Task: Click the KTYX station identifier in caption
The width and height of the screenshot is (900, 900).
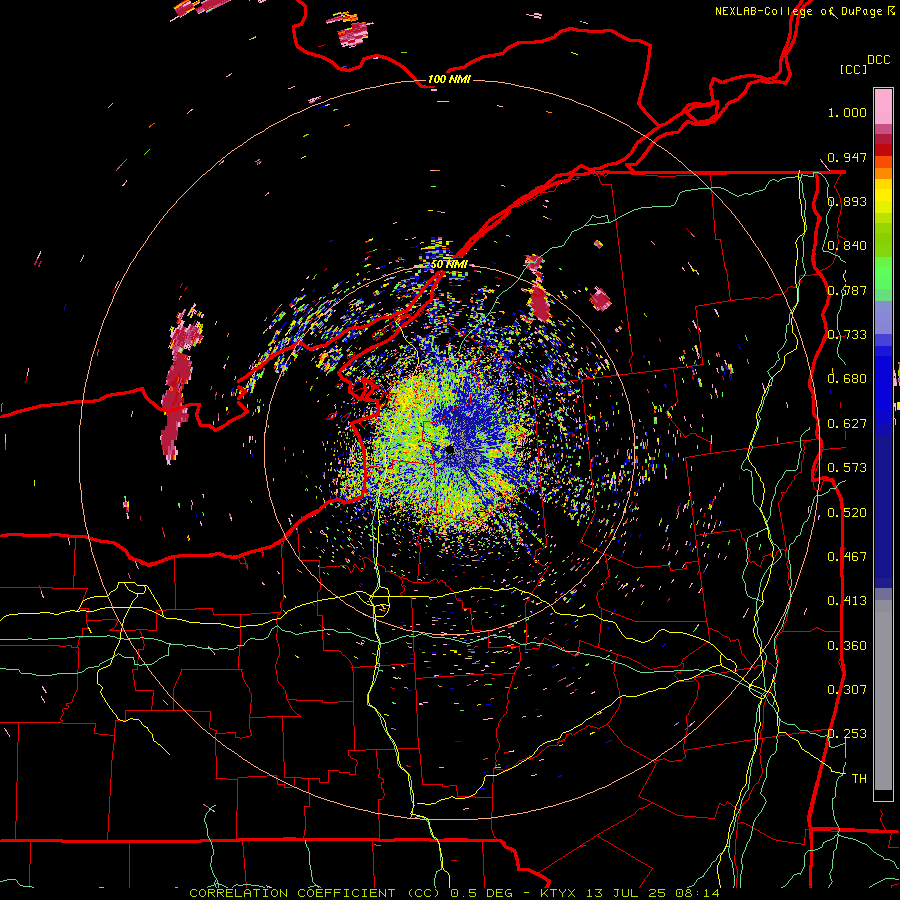Action: click(x=560, y=893)
